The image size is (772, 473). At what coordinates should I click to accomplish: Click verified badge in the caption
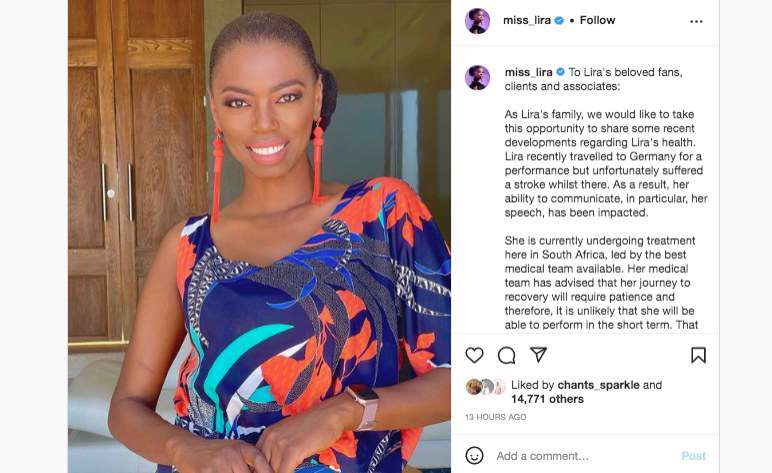[x=560, y=72]
